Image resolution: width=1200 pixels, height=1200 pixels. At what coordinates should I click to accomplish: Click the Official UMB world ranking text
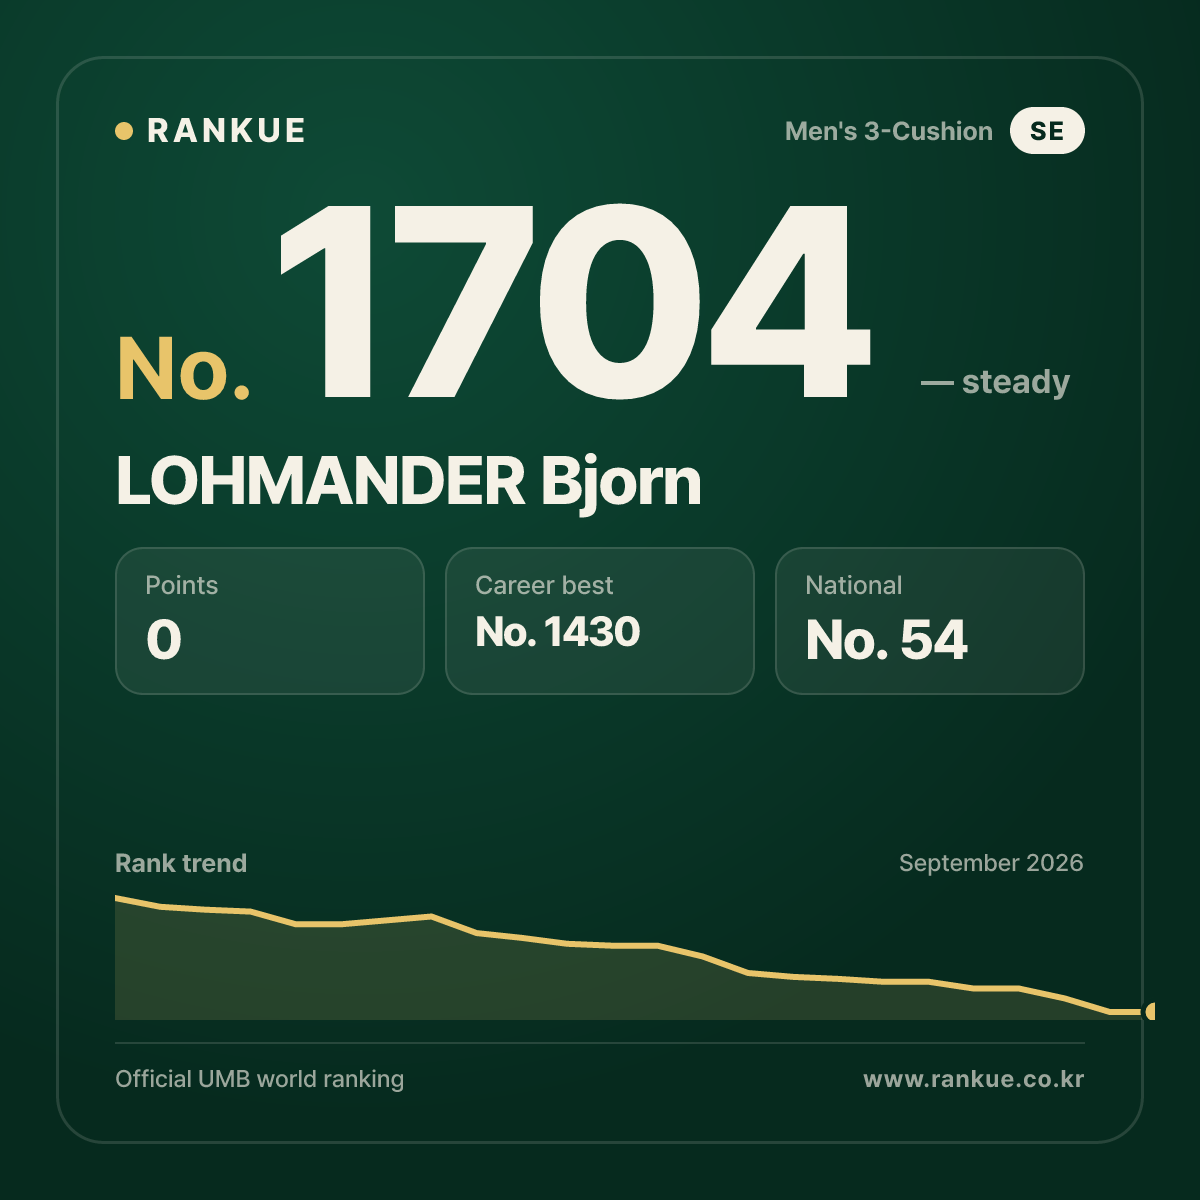click(x=260, y=1079)
